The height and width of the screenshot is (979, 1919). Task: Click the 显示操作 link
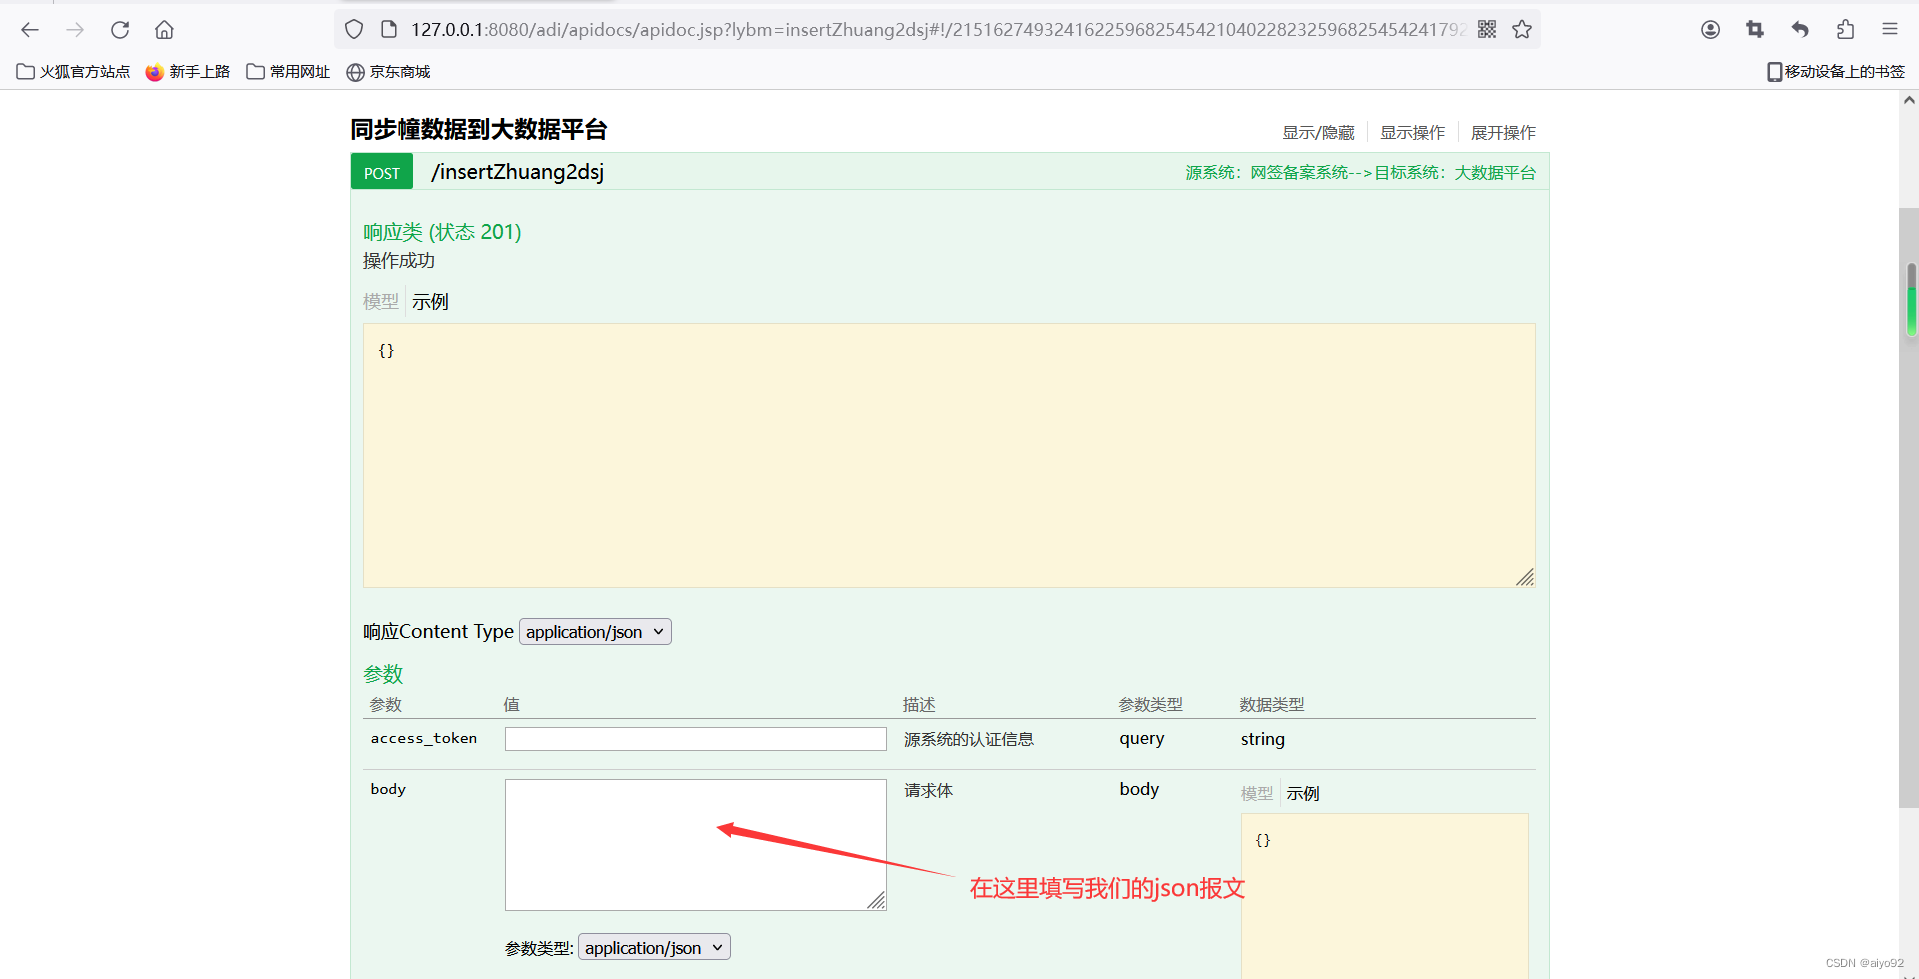(x=1412, y=133)
